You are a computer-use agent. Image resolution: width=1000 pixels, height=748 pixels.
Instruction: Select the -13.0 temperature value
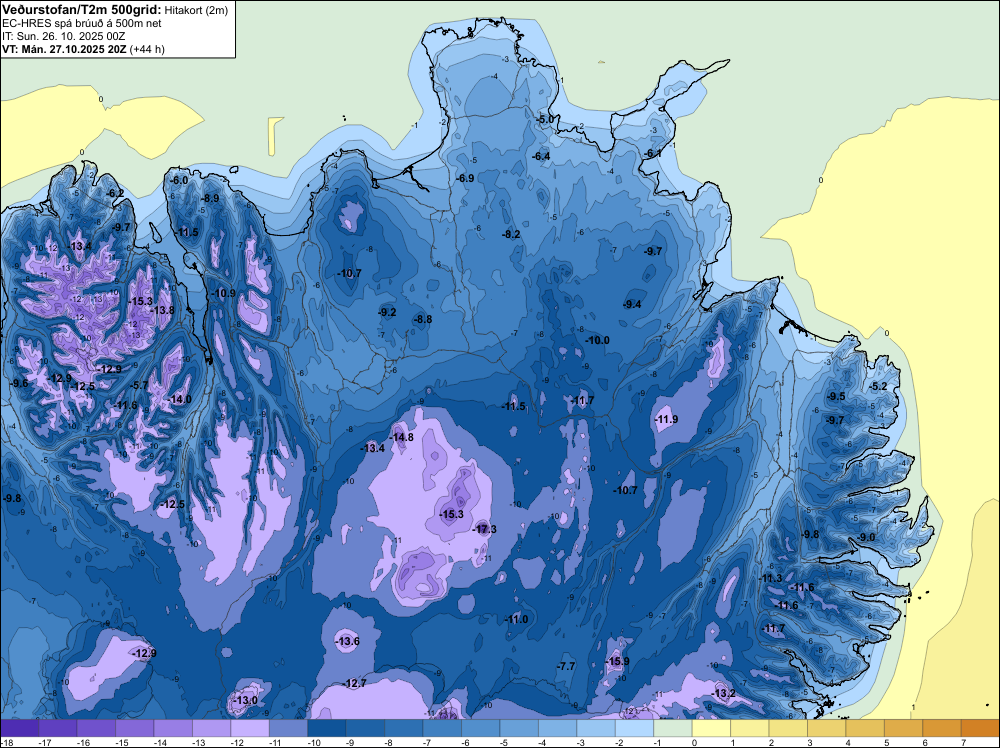(x=246, y=700)
